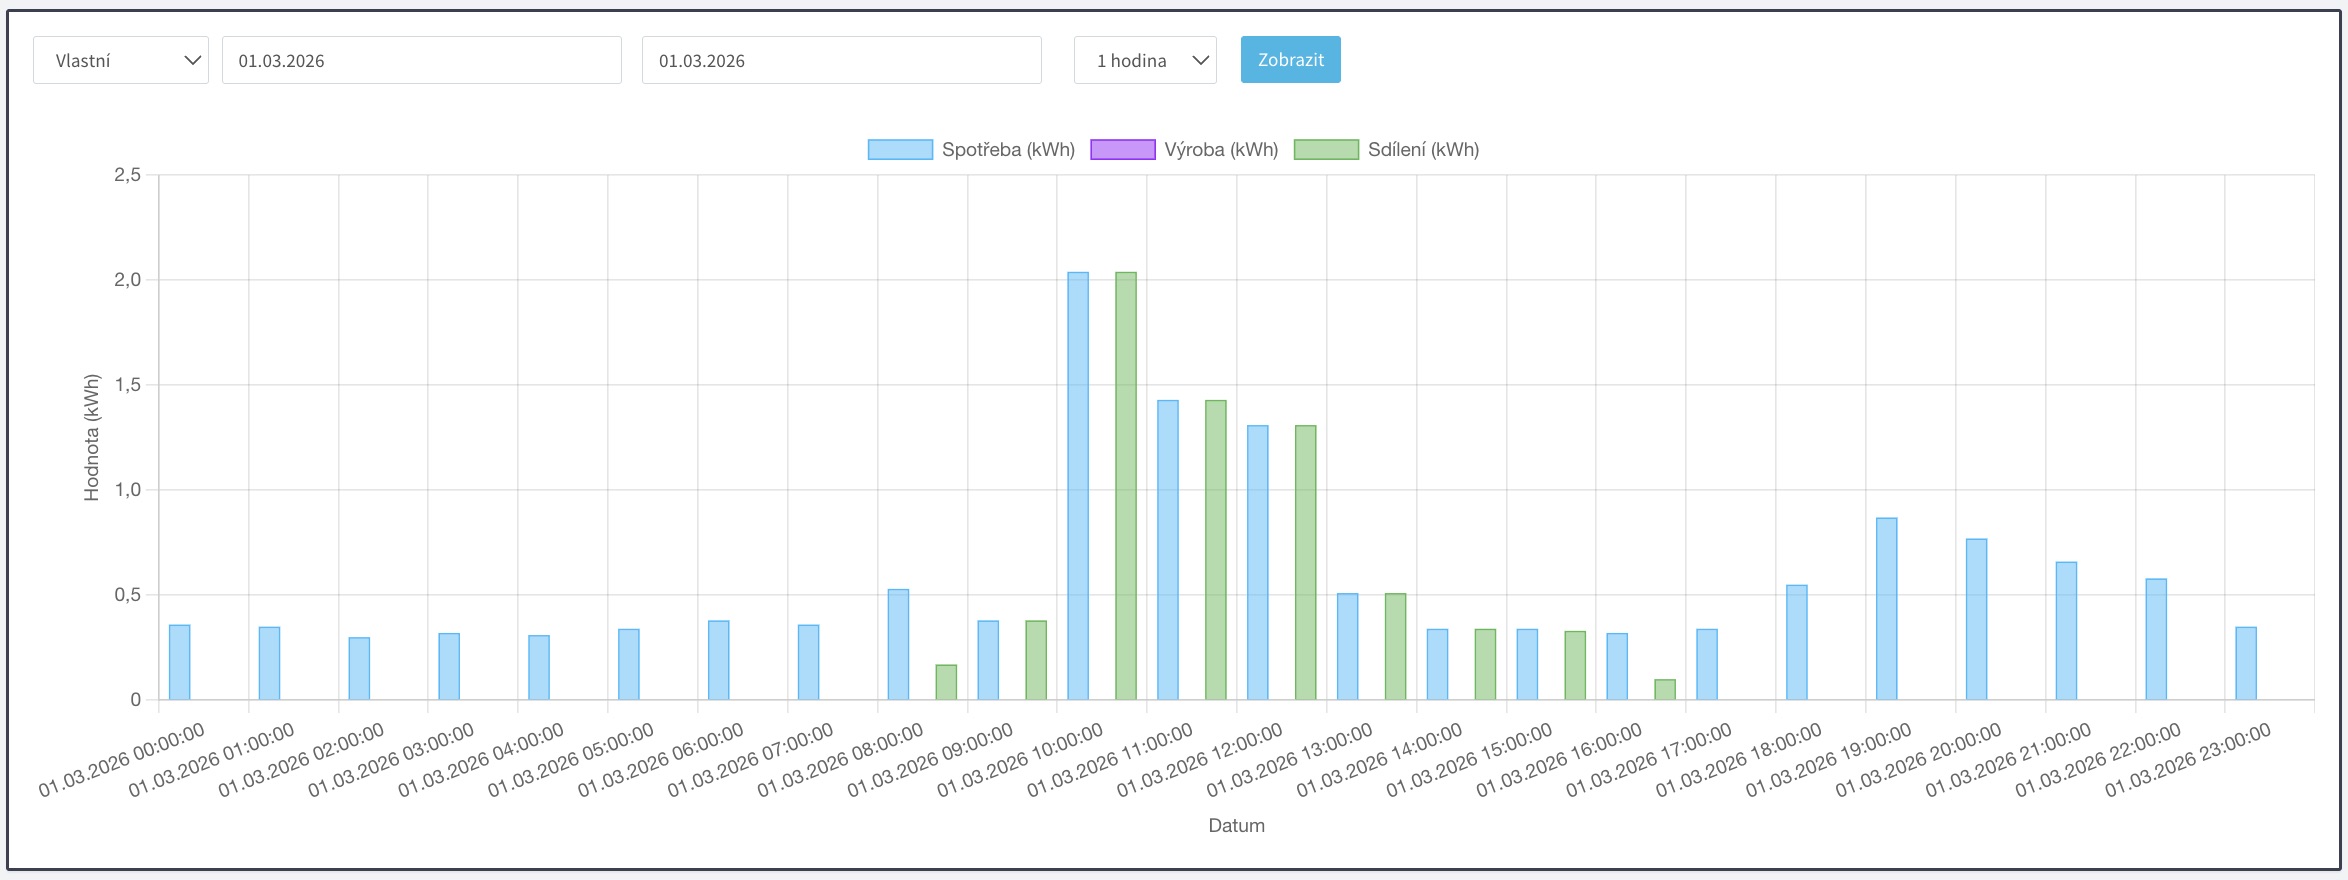Toggle Sdílení (kWh) legend series
Image resolution: width=2348 pixels, height=880 pixels.
click(x=1422, y=150)
